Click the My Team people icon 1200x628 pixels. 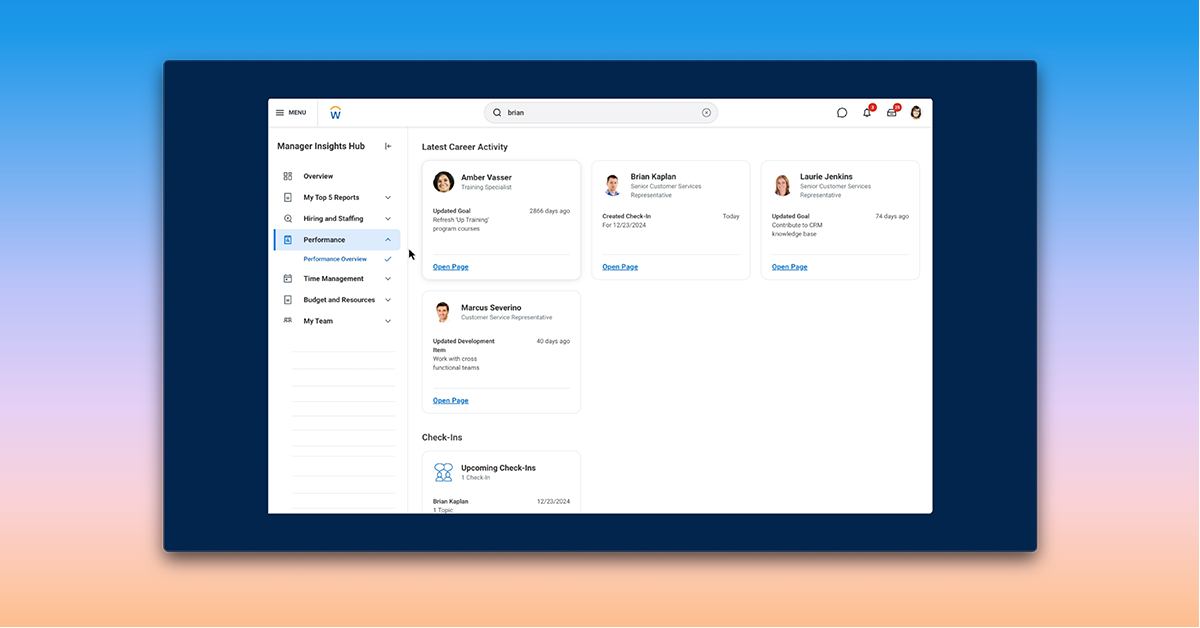coord(288,320)
